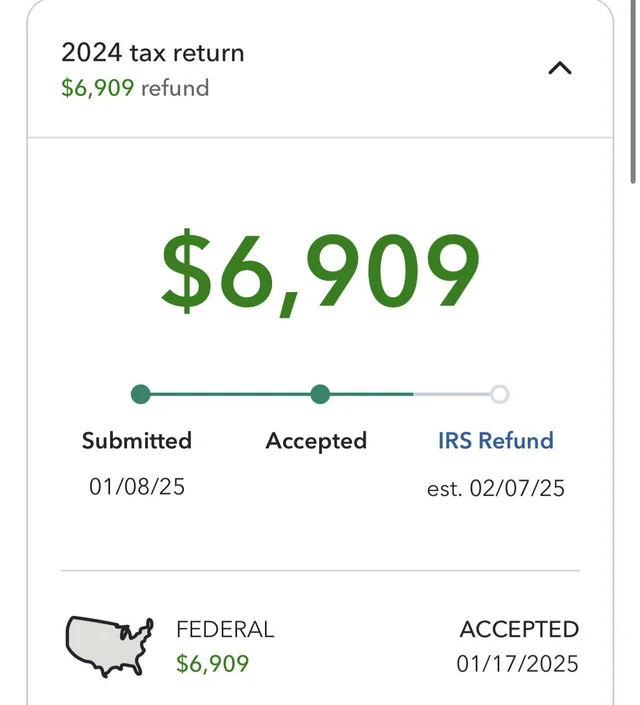Click progress line between Submitted and Accepted dots
This screenshot has height=705, width=640.
click(230, 394)
